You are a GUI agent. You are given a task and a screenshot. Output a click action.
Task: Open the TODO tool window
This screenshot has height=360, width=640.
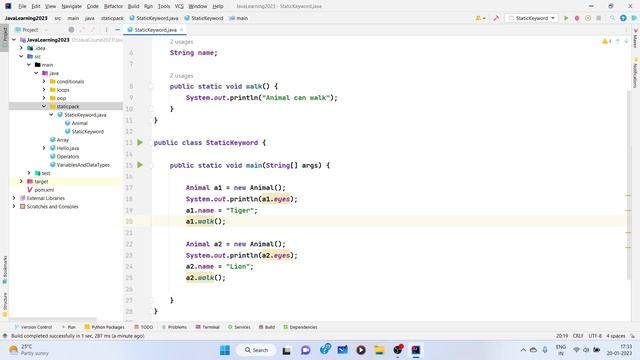point(144,327)
